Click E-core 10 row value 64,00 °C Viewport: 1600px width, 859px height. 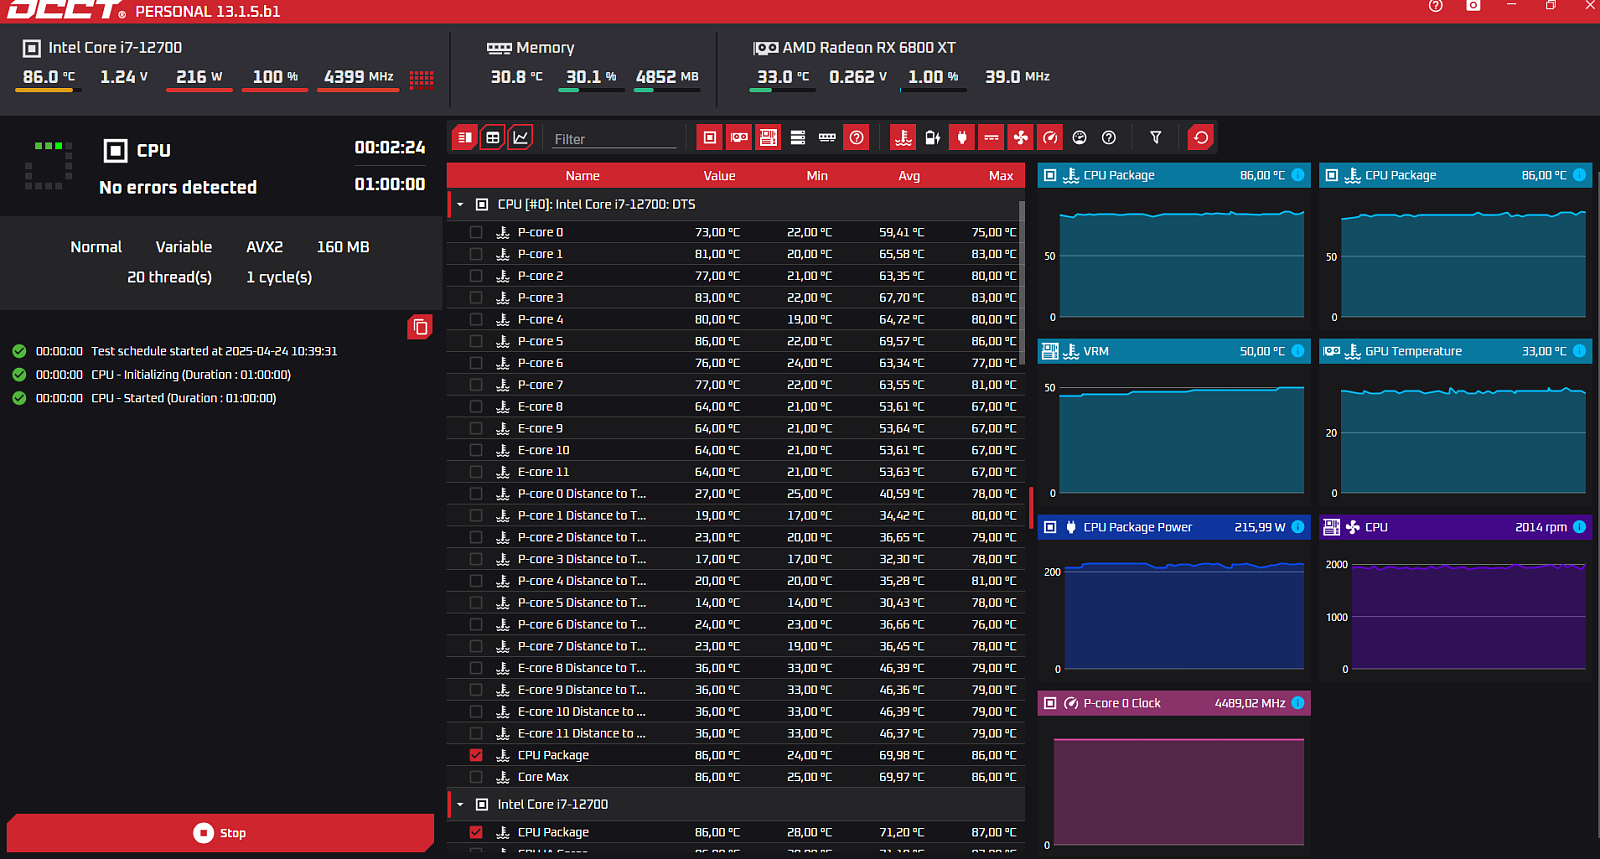[x=717, y=450]
